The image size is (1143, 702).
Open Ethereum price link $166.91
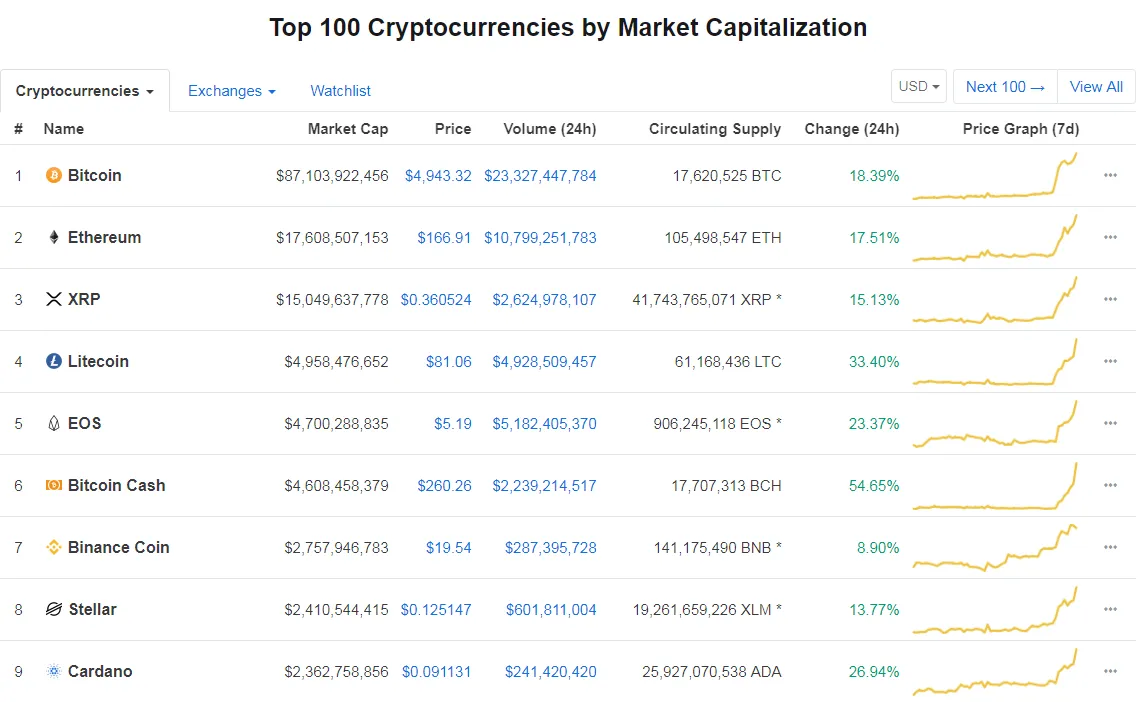444,238
